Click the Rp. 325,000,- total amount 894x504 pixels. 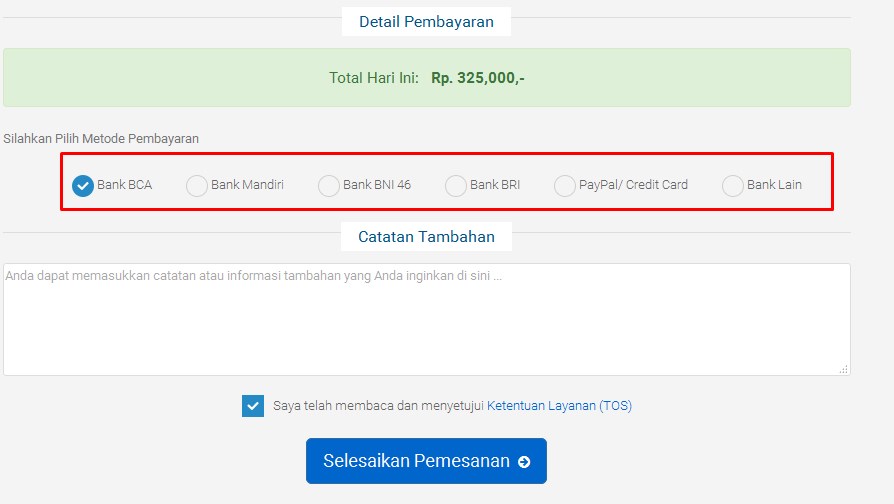coord(478,78)
